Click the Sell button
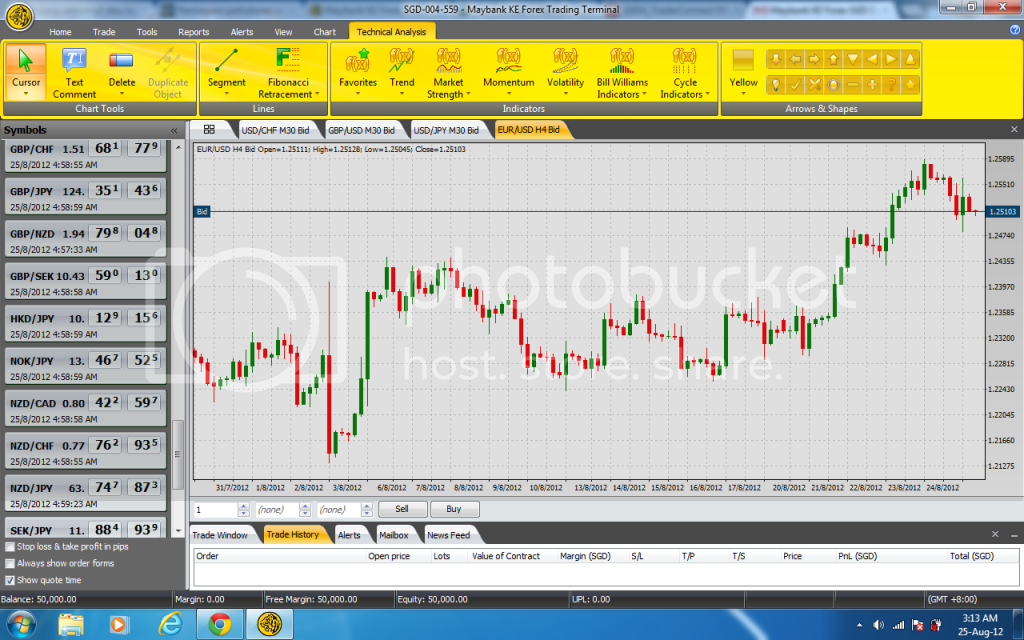 point(402,509)
